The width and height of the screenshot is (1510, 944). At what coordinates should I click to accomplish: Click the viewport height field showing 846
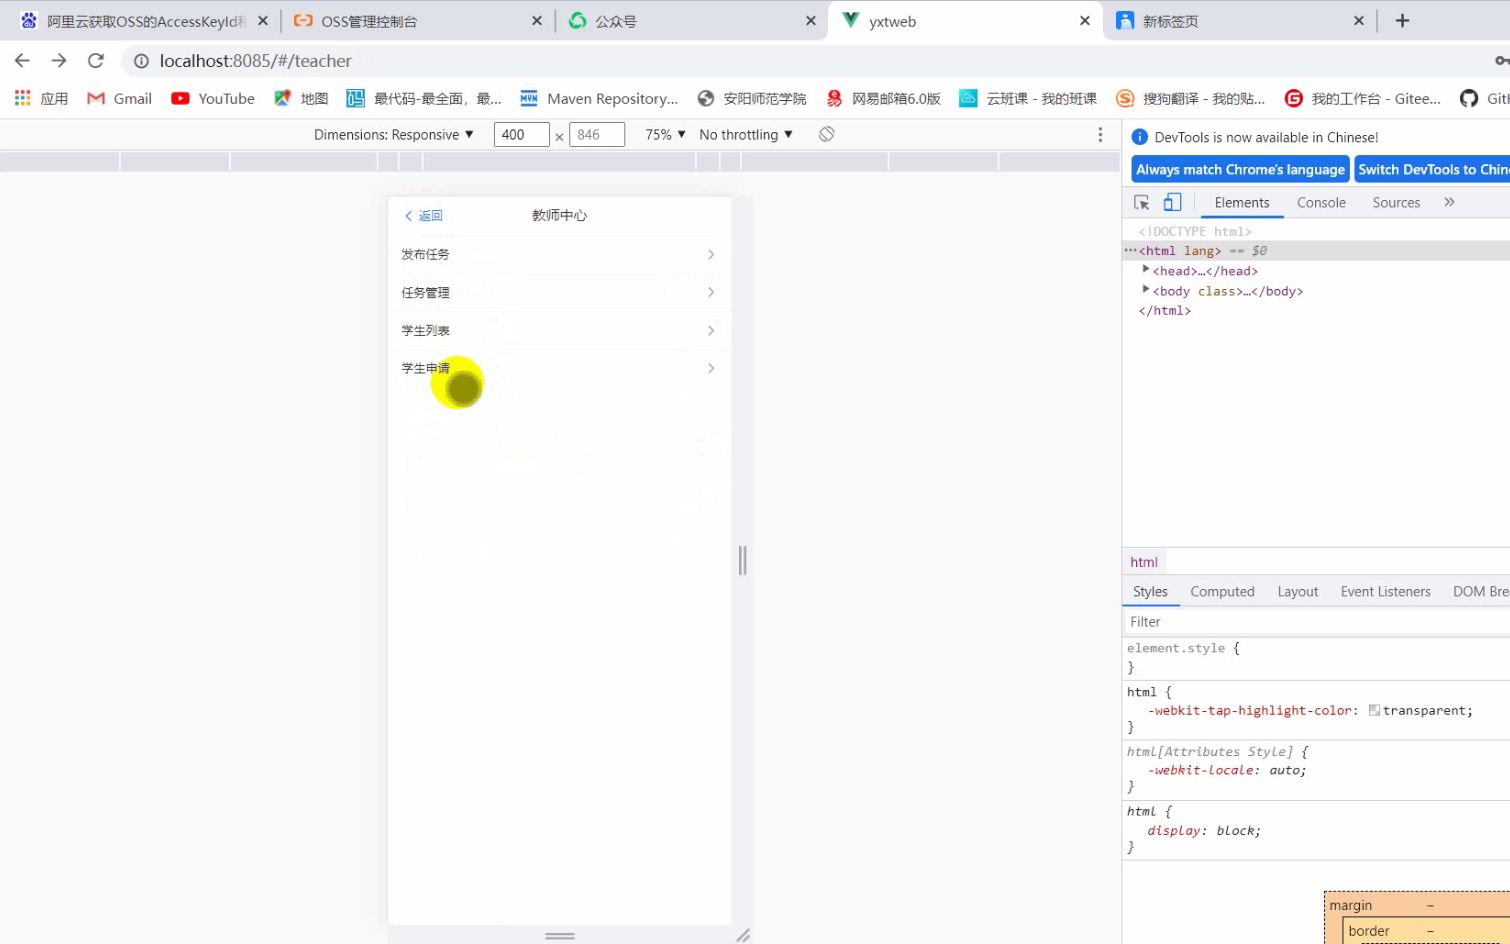click(x=597, y=134)
